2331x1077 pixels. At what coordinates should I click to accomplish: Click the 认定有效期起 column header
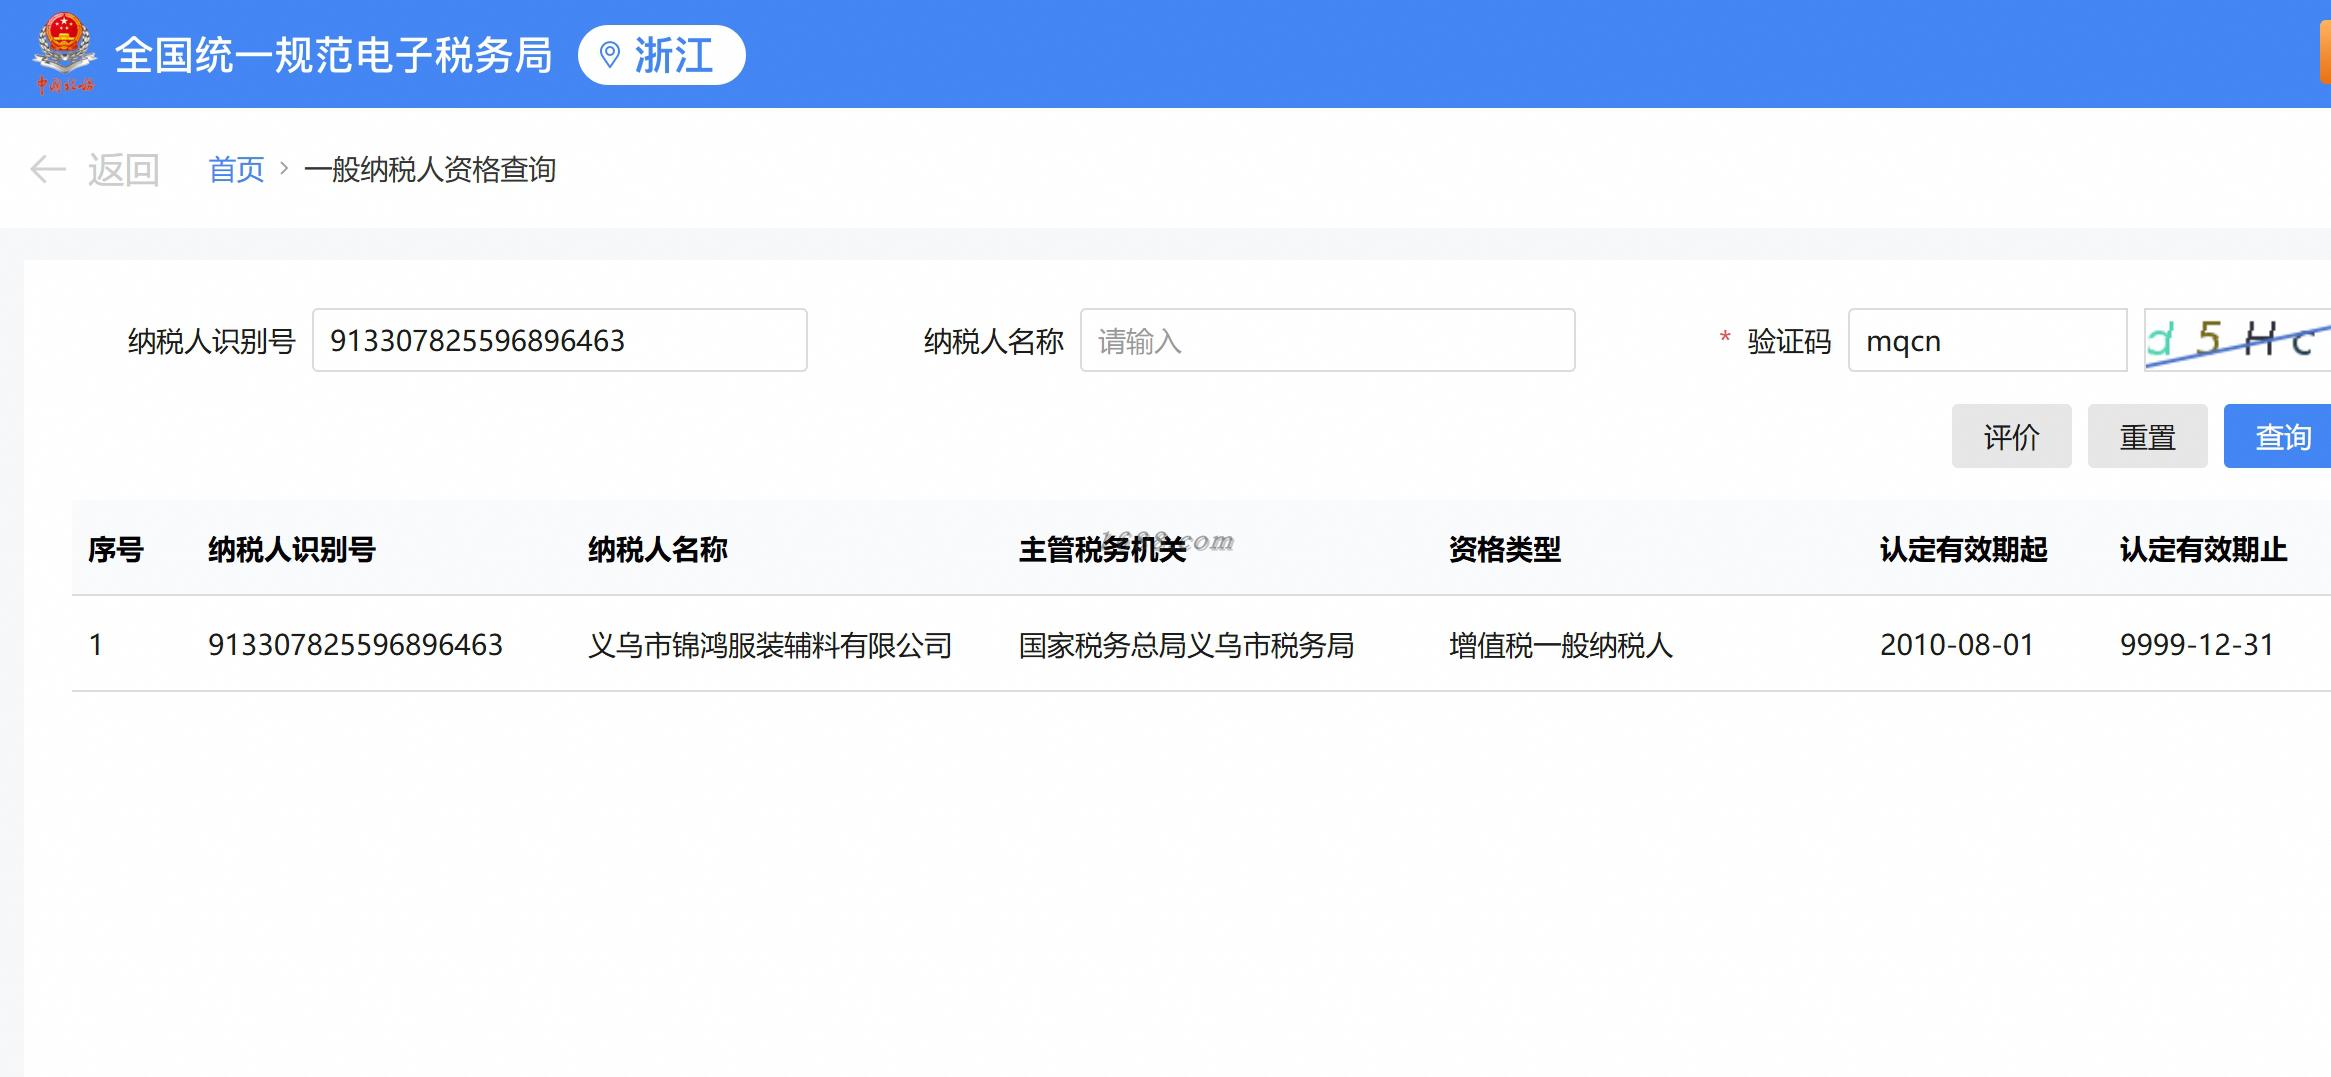(x=1964, y=549)
